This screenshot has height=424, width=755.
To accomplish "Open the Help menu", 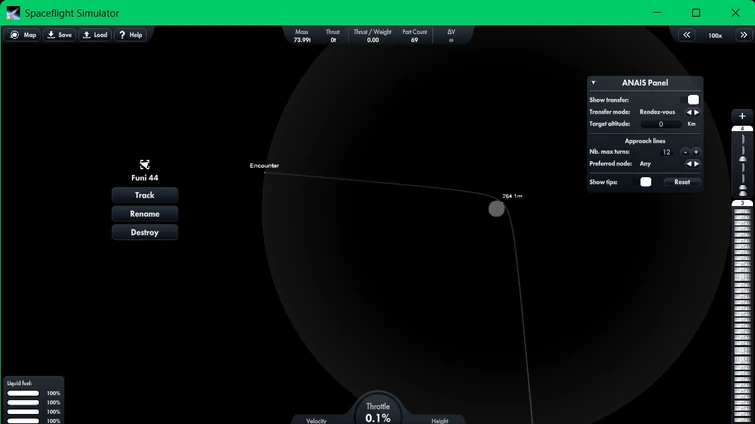I will click(130, 35).
